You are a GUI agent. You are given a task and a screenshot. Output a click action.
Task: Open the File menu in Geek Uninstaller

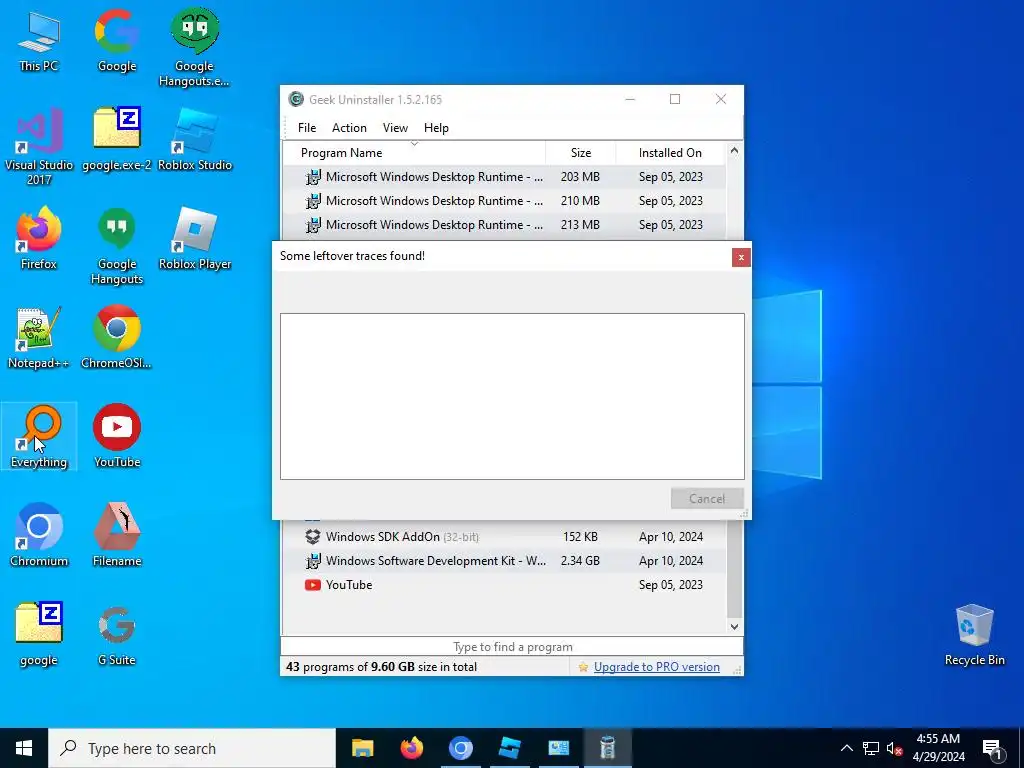[307, 128]
